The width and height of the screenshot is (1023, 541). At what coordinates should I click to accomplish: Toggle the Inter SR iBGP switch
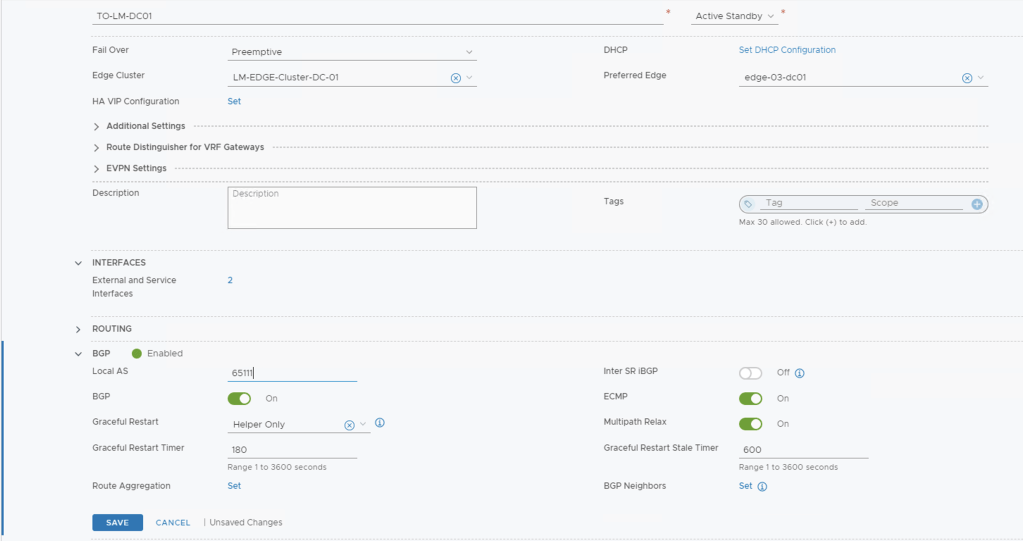pos(750,373)
